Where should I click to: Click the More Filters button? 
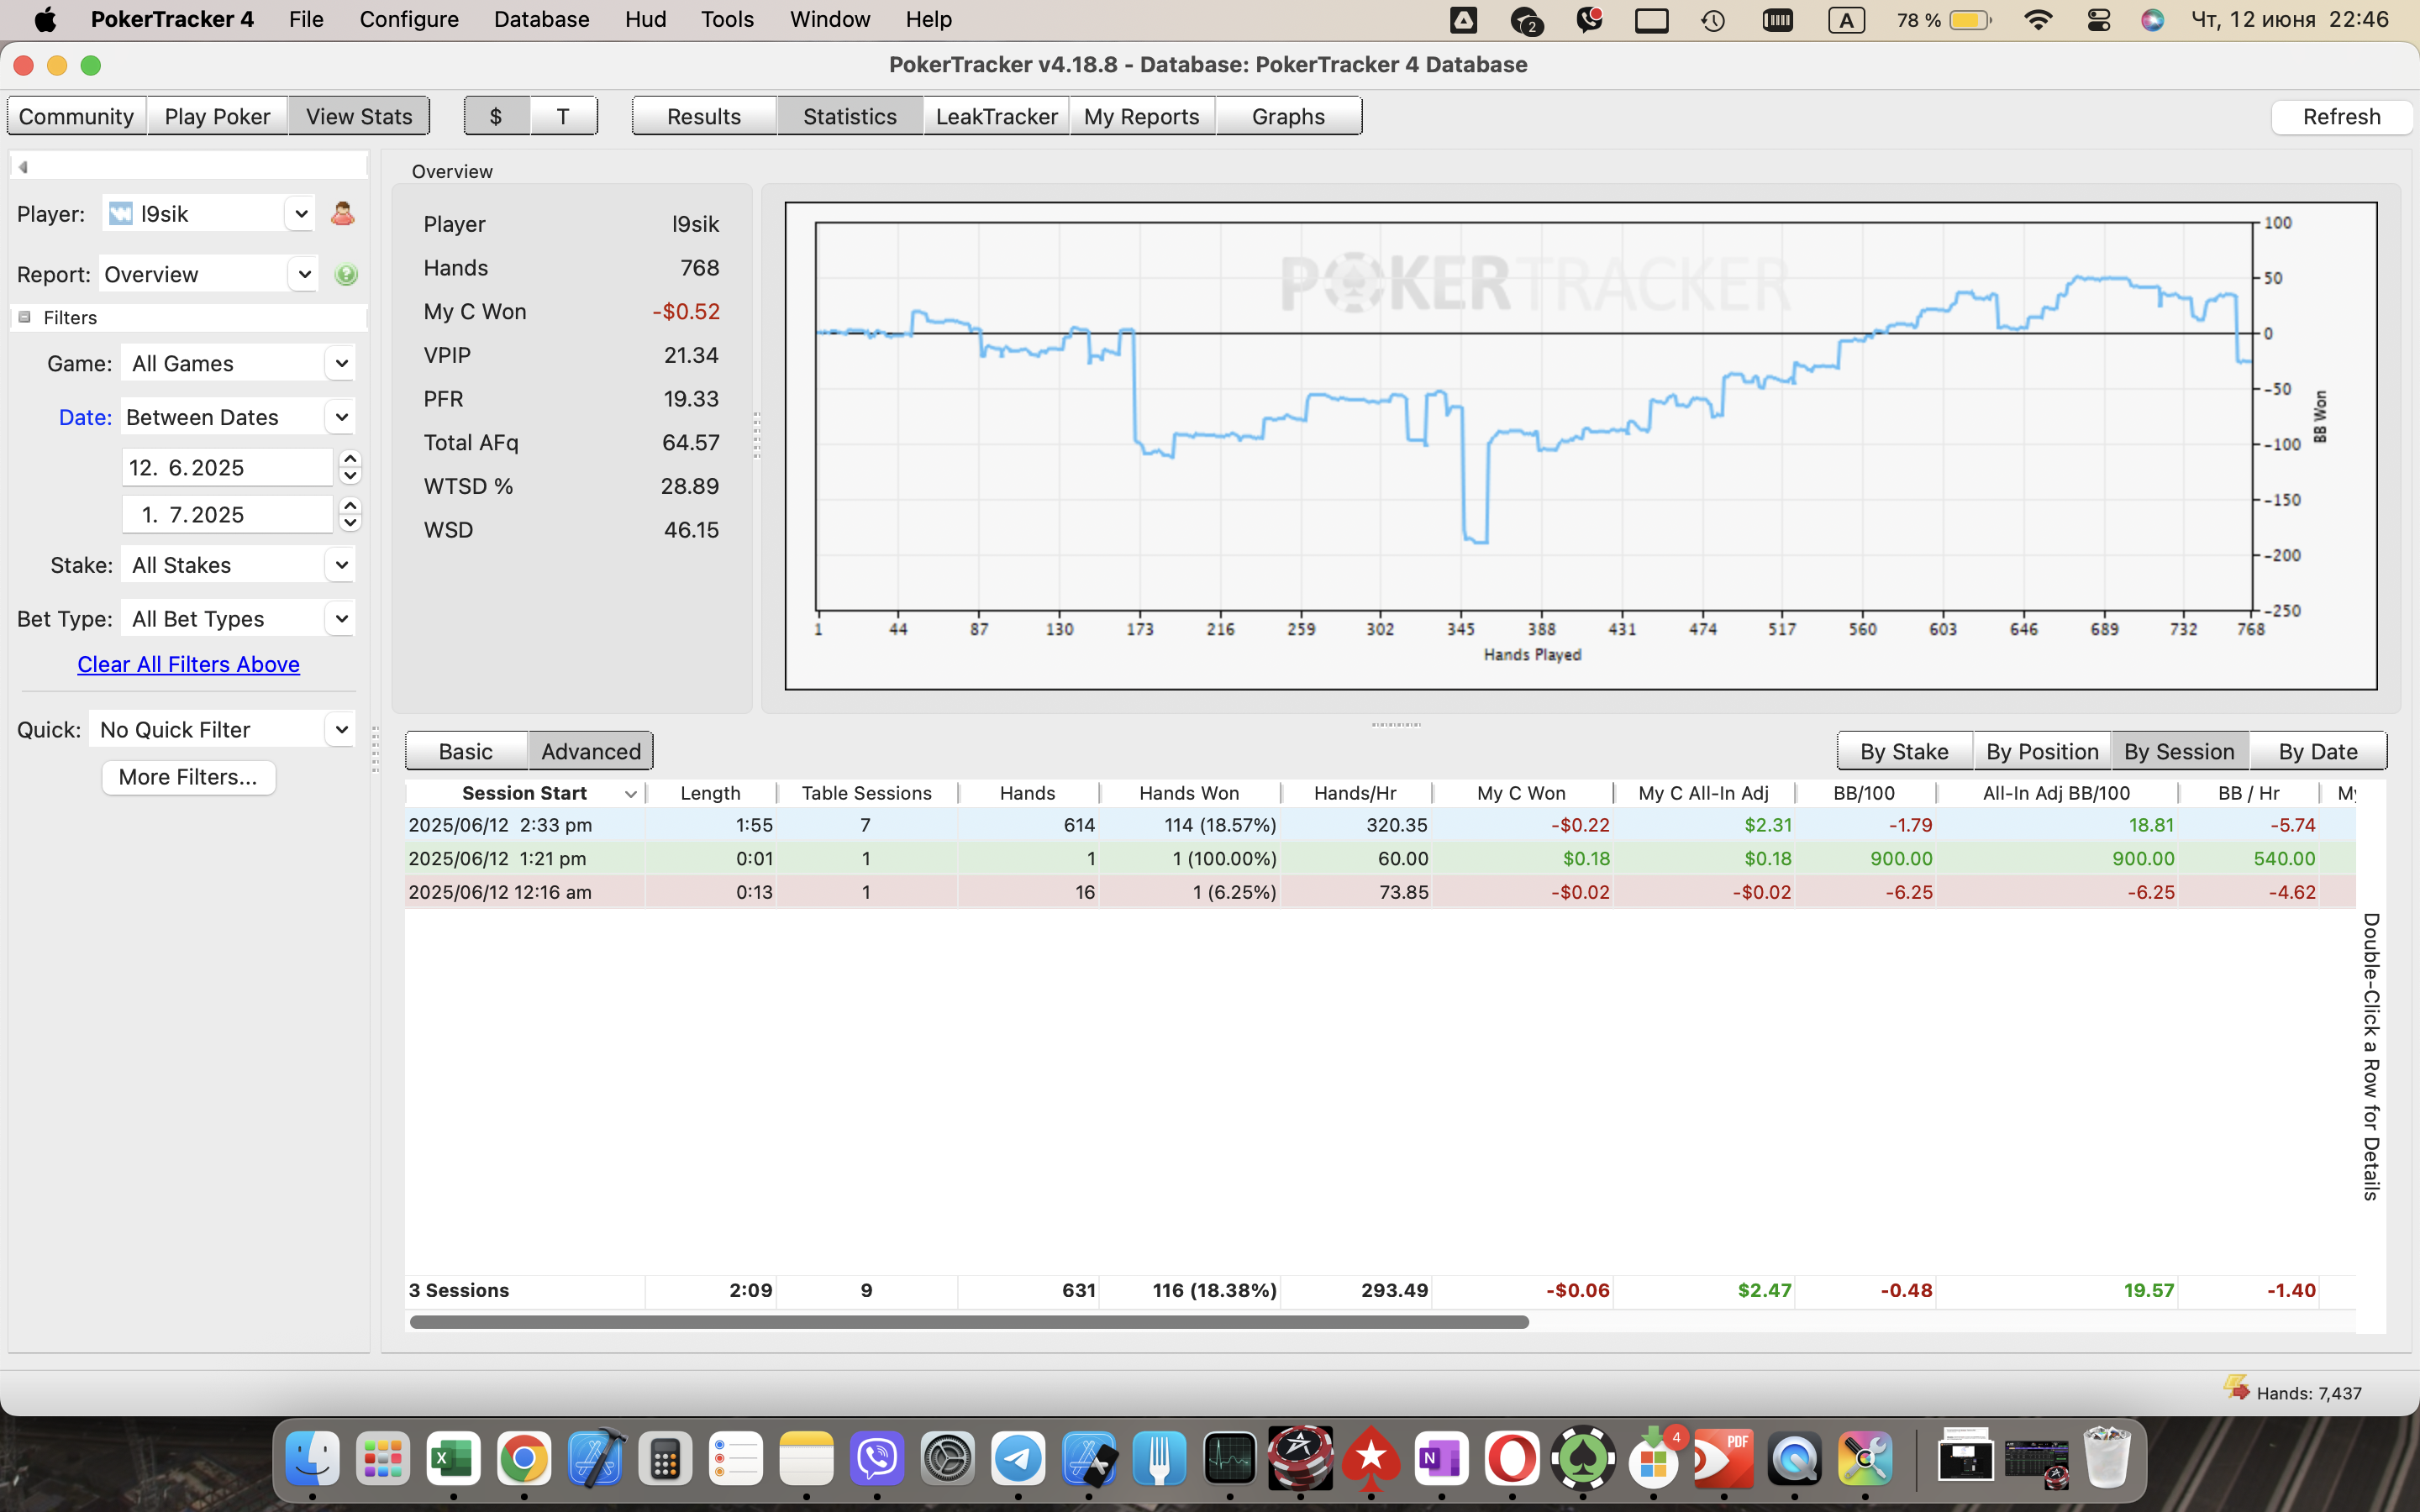coord(188,777)
